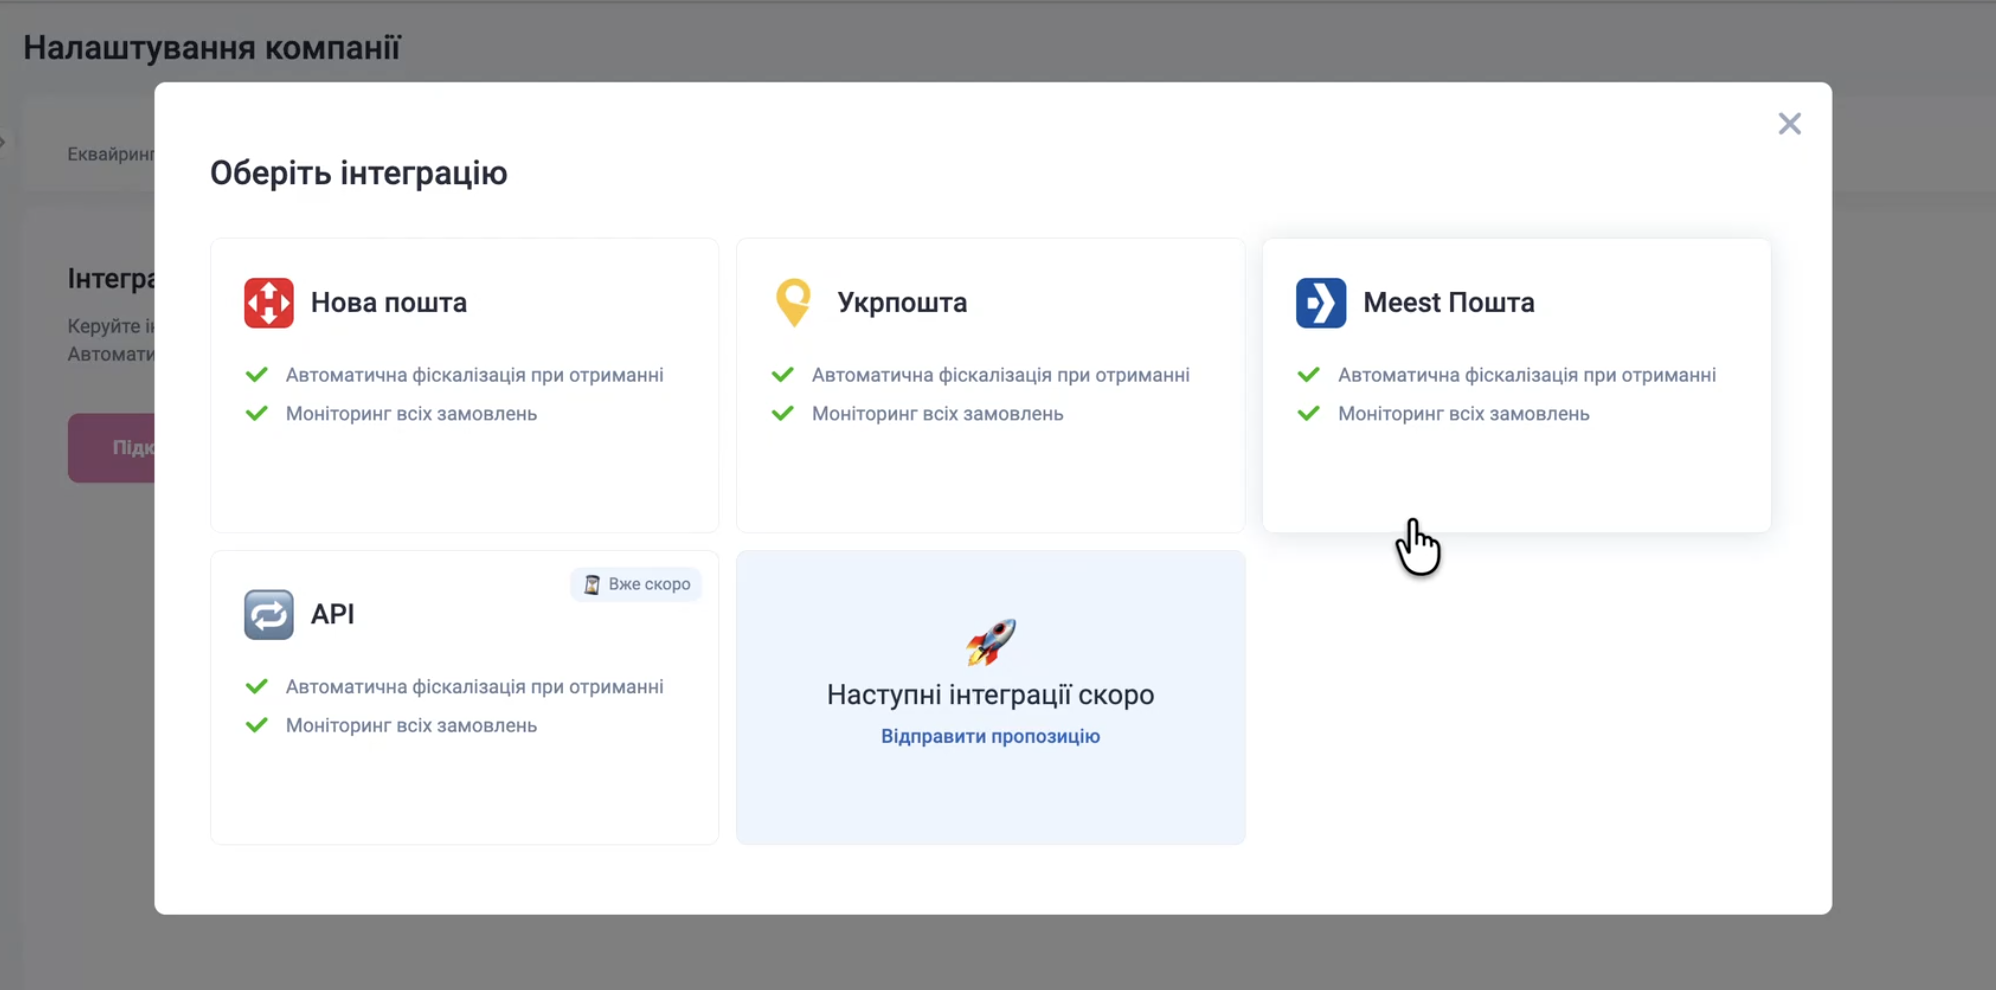Click green checkmark beside Meest order monitoring

1308,414
